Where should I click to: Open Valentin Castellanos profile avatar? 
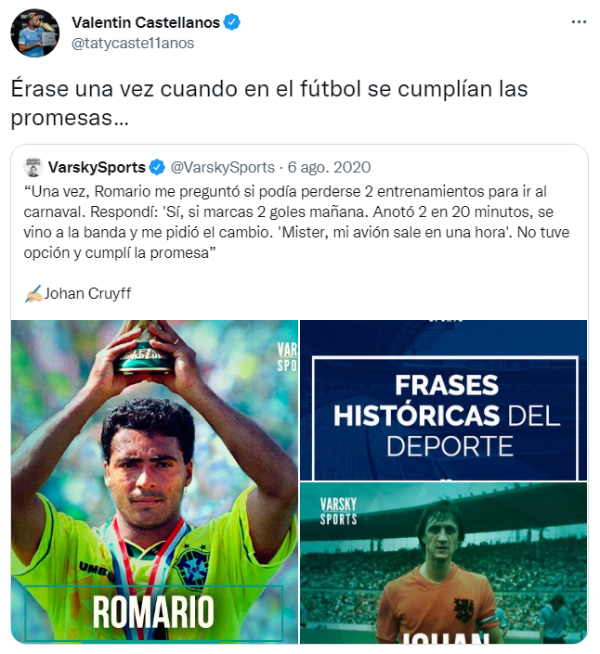35,33
